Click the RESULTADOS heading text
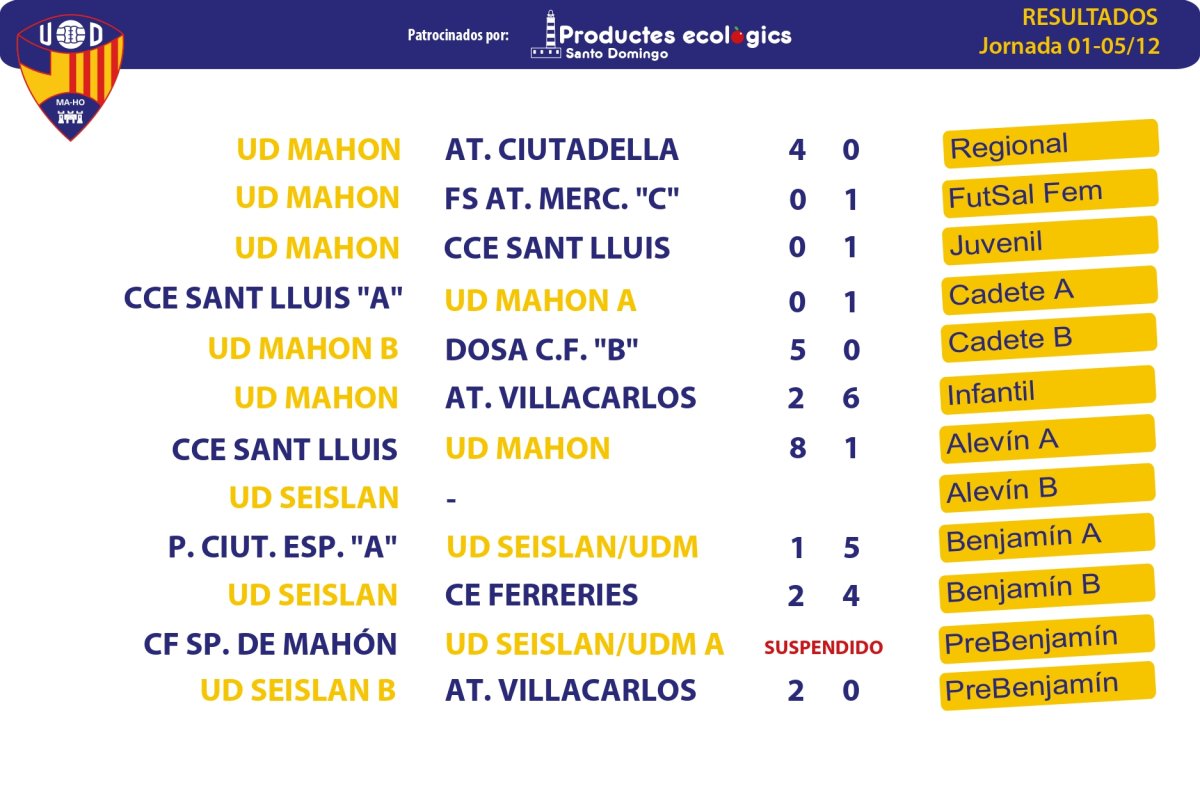The height and width of the screenshot is (800, 1200). (1090, 17)
